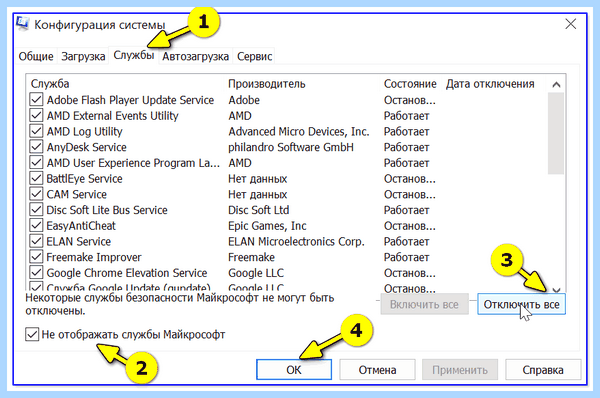Image resolution: width=600 pixels, height=398 pixels.
Task: Sort by the Состояние column header
Action: (x=410, y=84)
